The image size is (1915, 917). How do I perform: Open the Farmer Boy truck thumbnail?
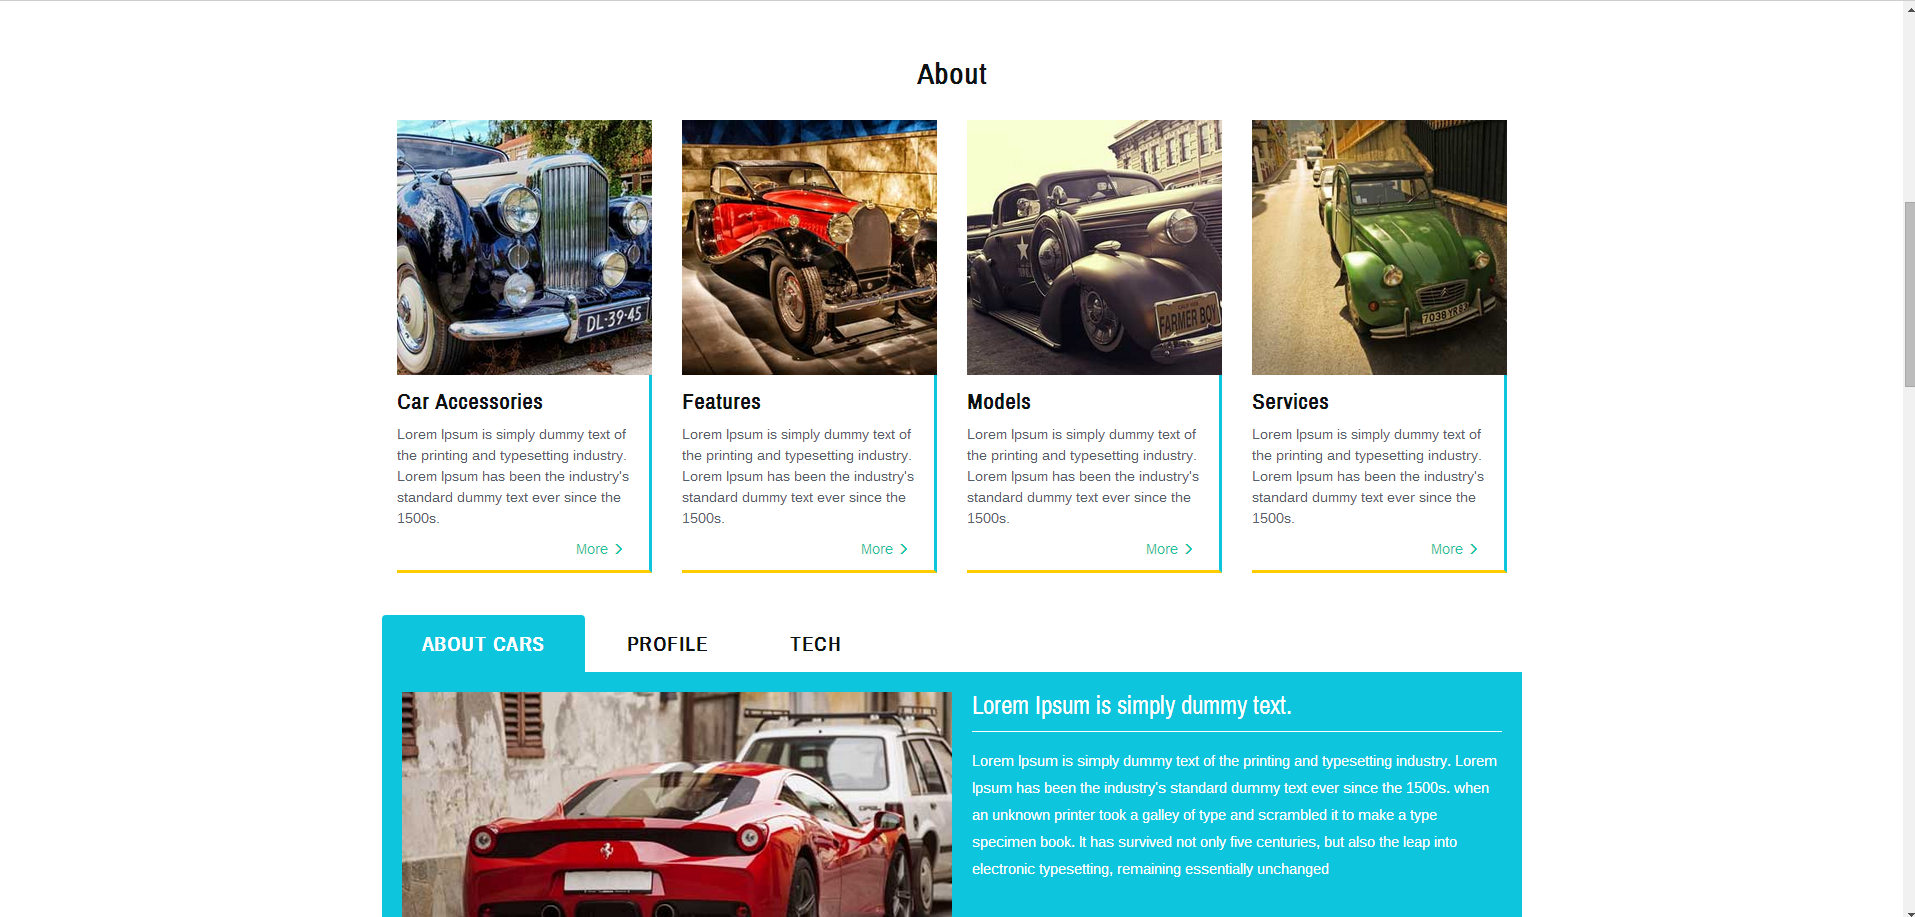pos(1094,247)
